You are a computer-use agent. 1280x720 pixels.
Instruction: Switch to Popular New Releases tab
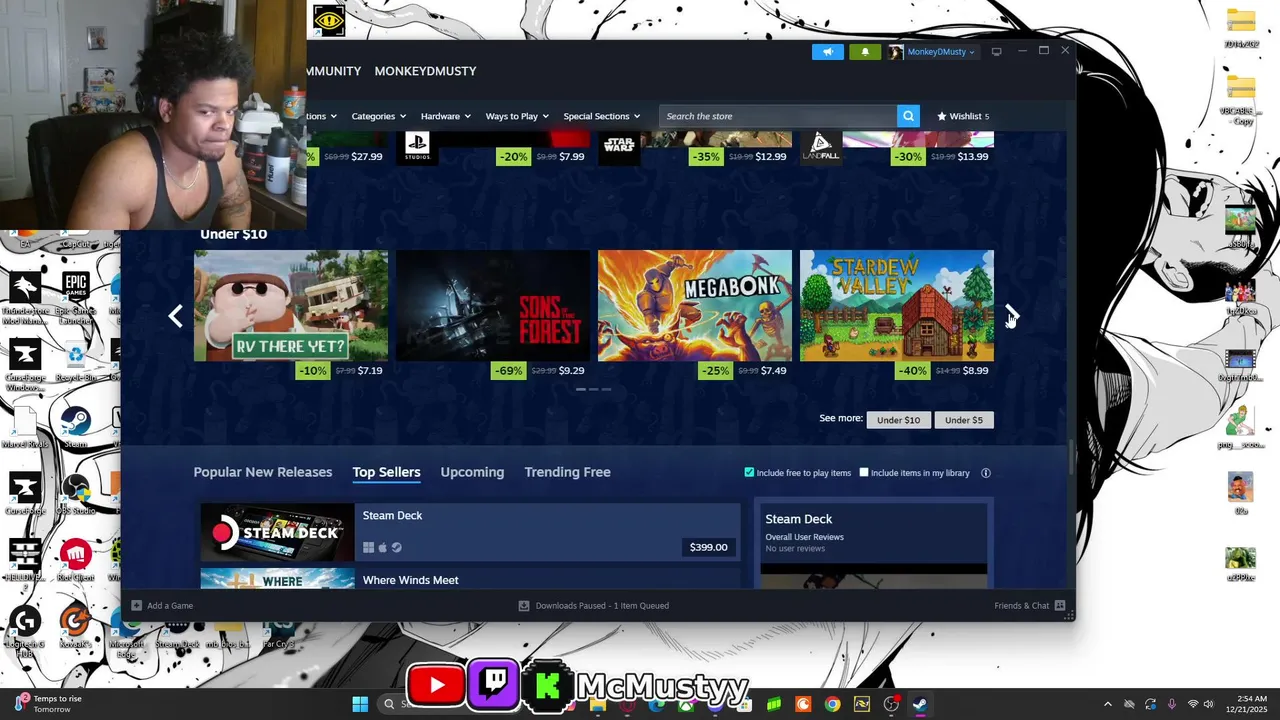[x=262, y=472]
